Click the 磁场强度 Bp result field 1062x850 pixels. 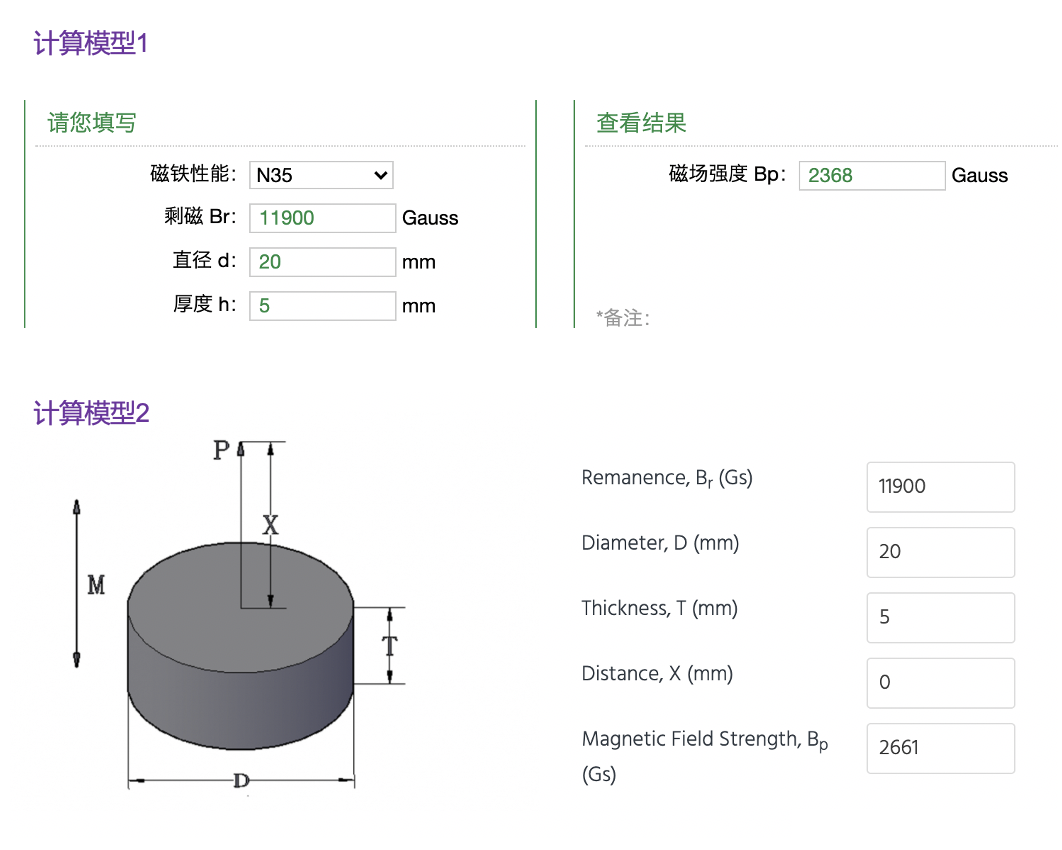tap(872, 175)
